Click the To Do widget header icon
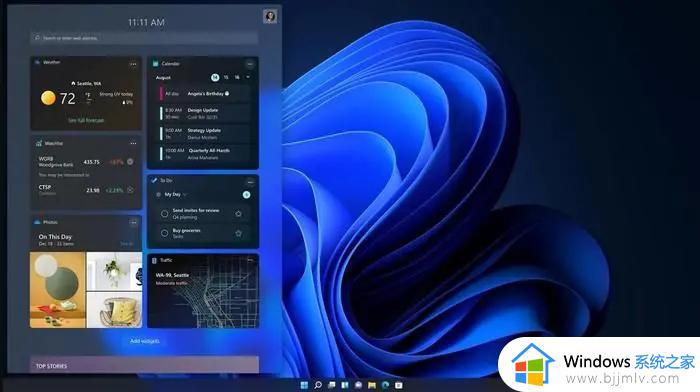700x392 pixels. point(154,180)
